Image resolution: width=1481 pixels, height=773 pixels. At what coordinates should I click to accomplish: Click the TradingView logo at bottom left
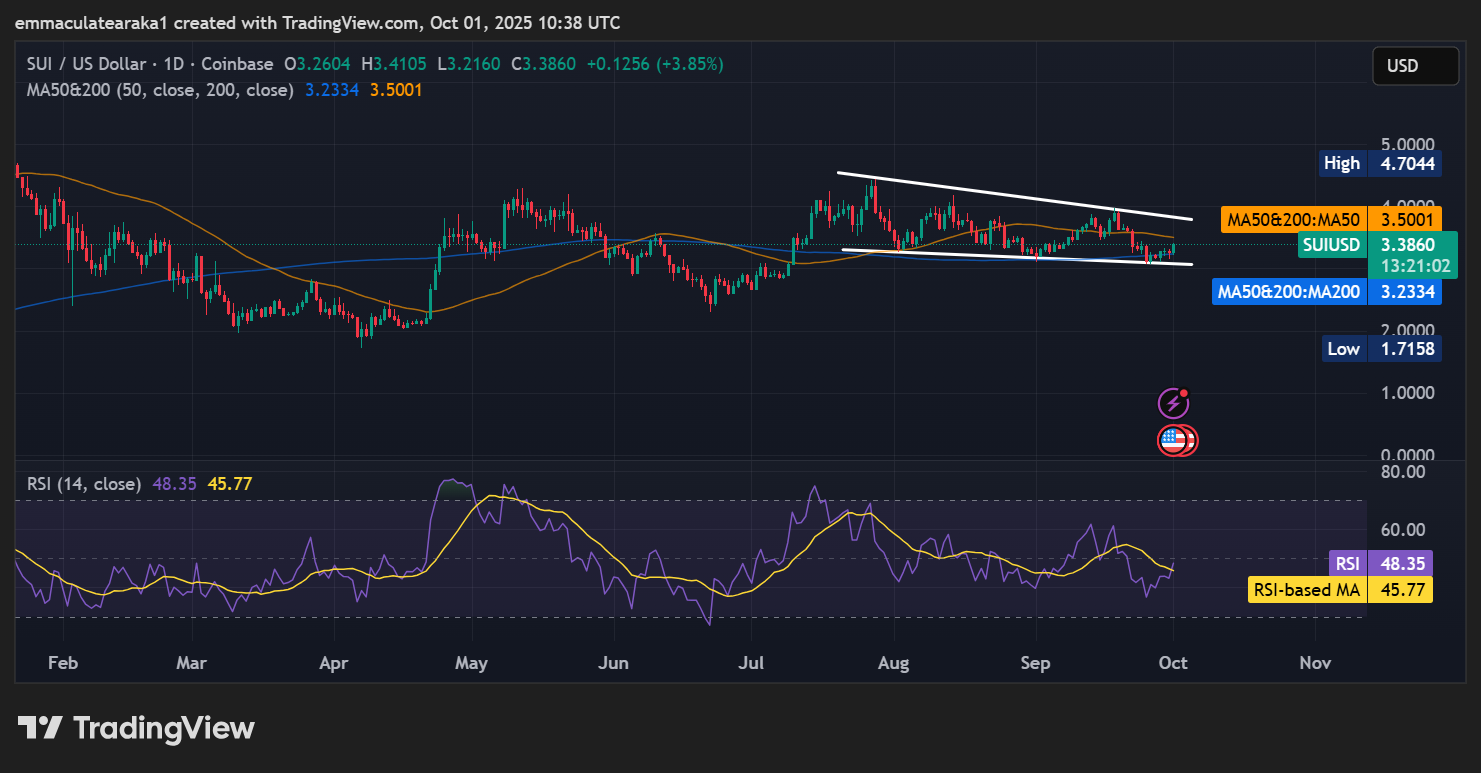[136, 728]
